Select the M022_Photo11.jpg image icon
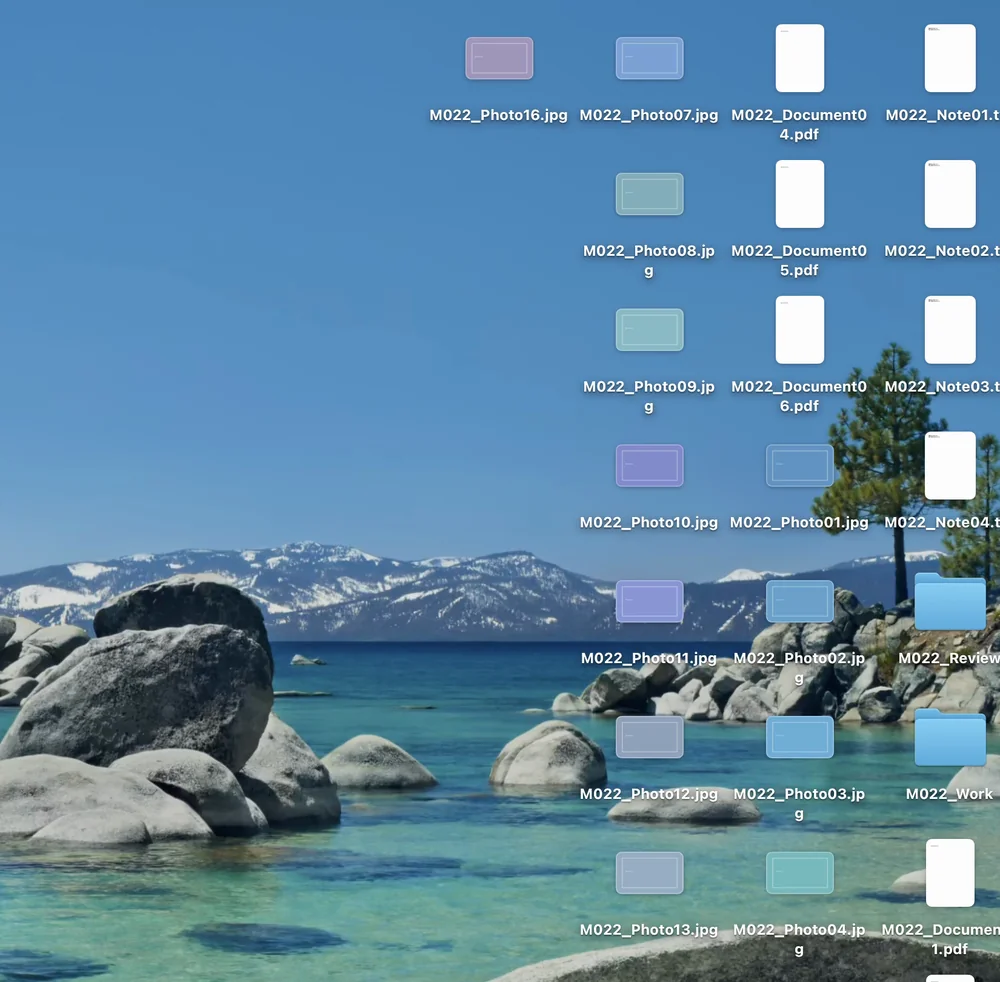Screen dimensions: 1000x982 coord(649,601)
